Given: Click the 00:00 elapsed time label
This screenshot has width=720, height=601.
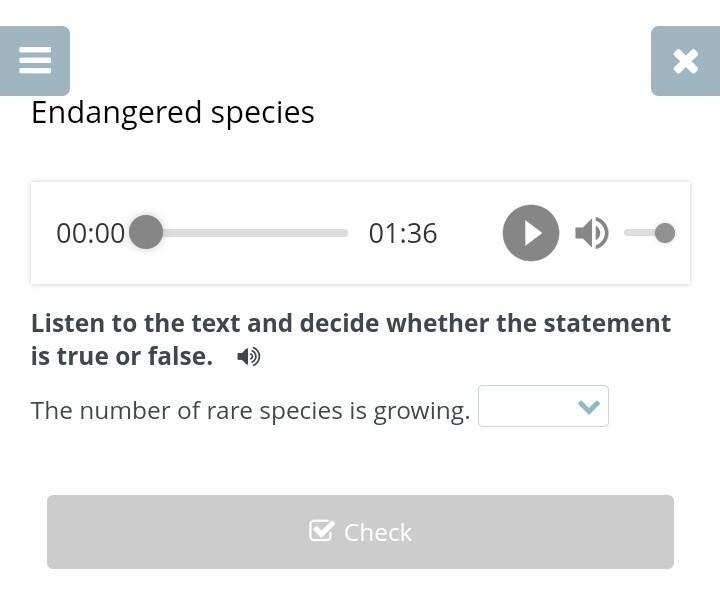Looking at the screenshot, I should 90,233.
